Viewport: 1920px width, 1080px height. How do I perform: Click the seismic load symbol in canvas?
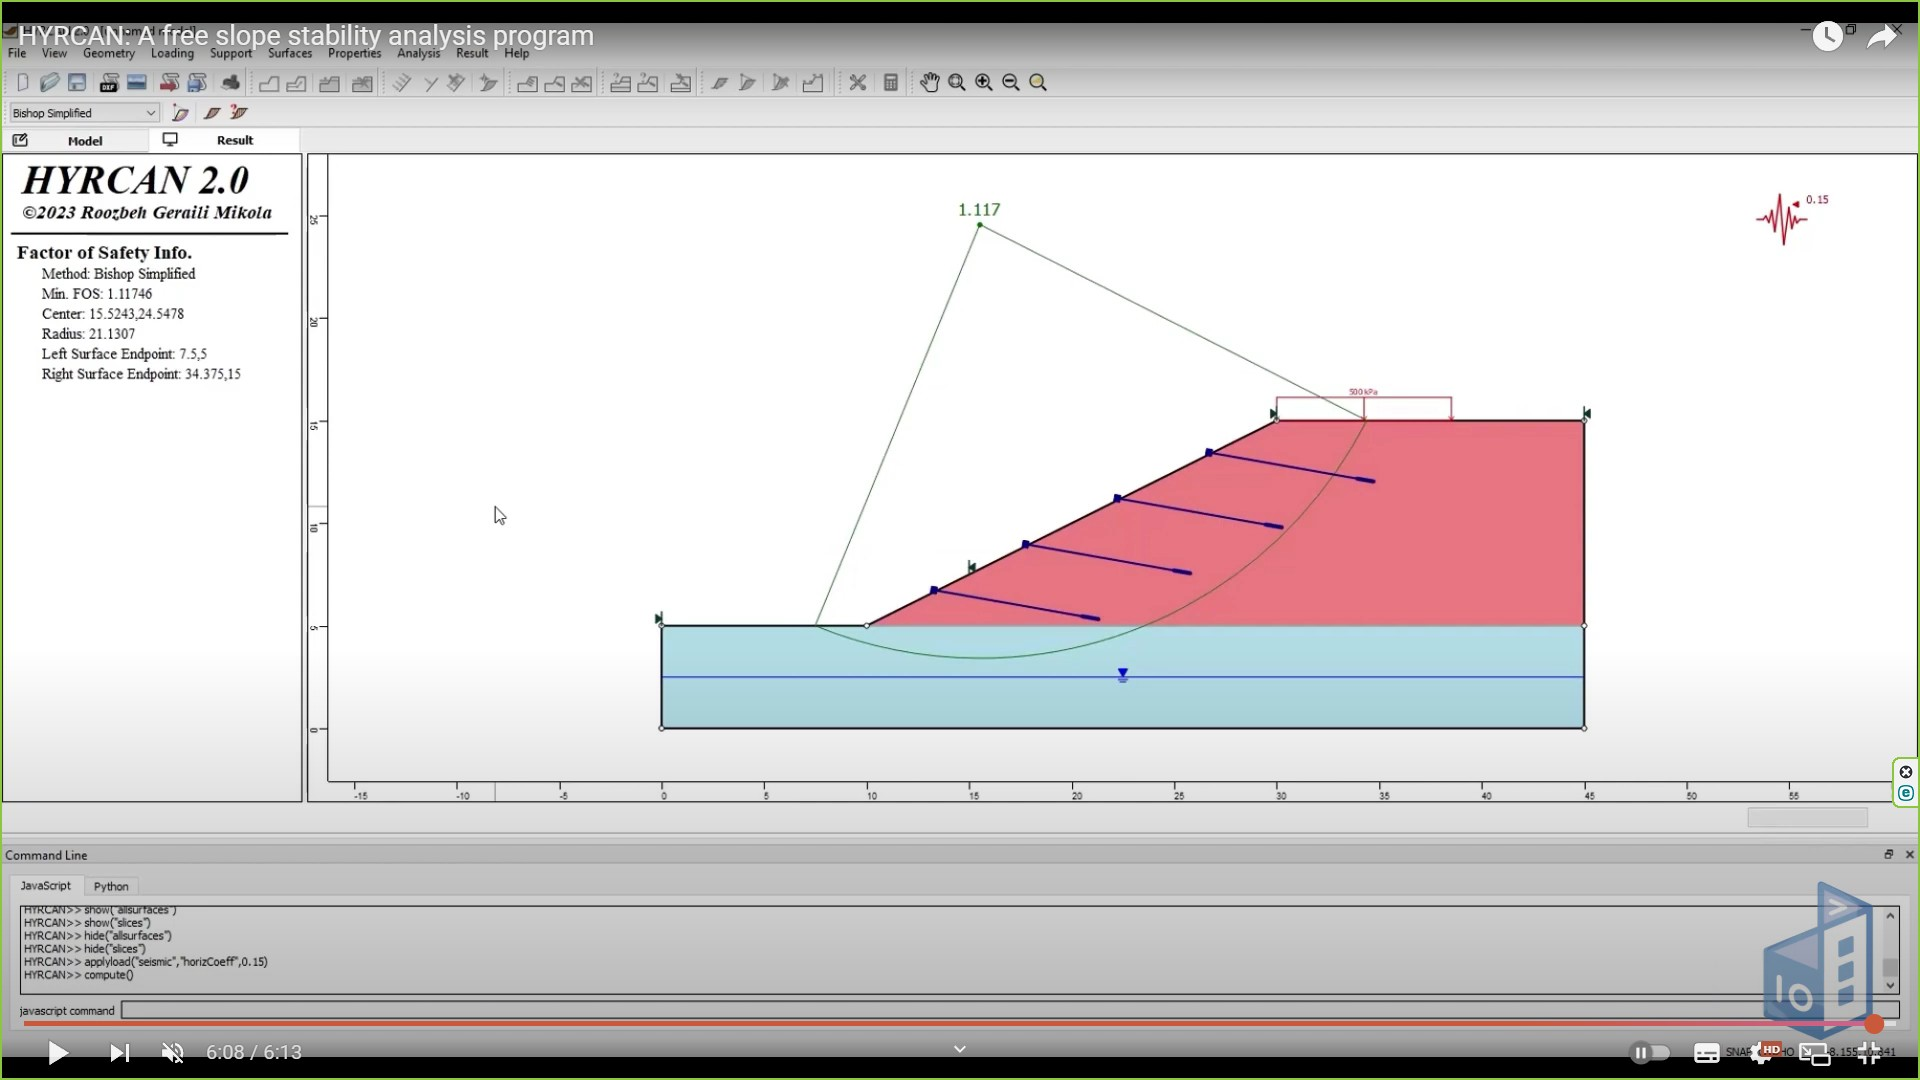click(1781, 218)
